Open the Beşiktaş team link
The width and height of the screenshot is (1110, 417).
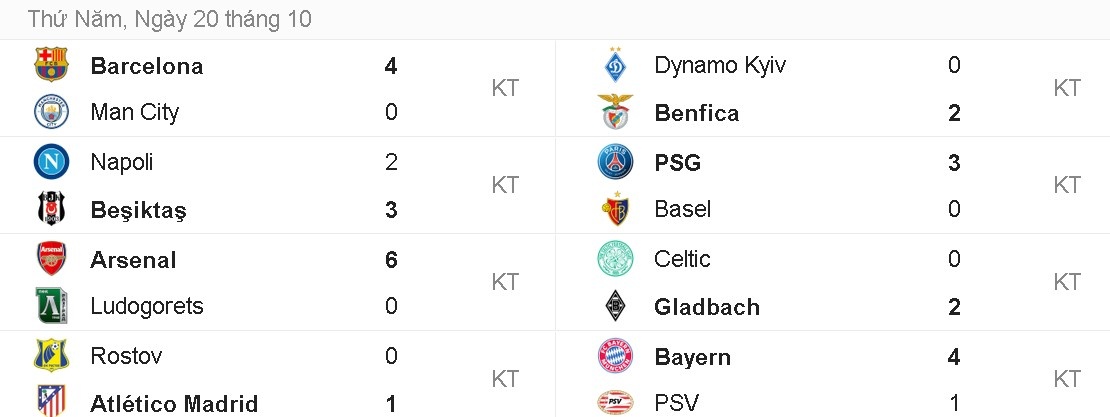138,210
